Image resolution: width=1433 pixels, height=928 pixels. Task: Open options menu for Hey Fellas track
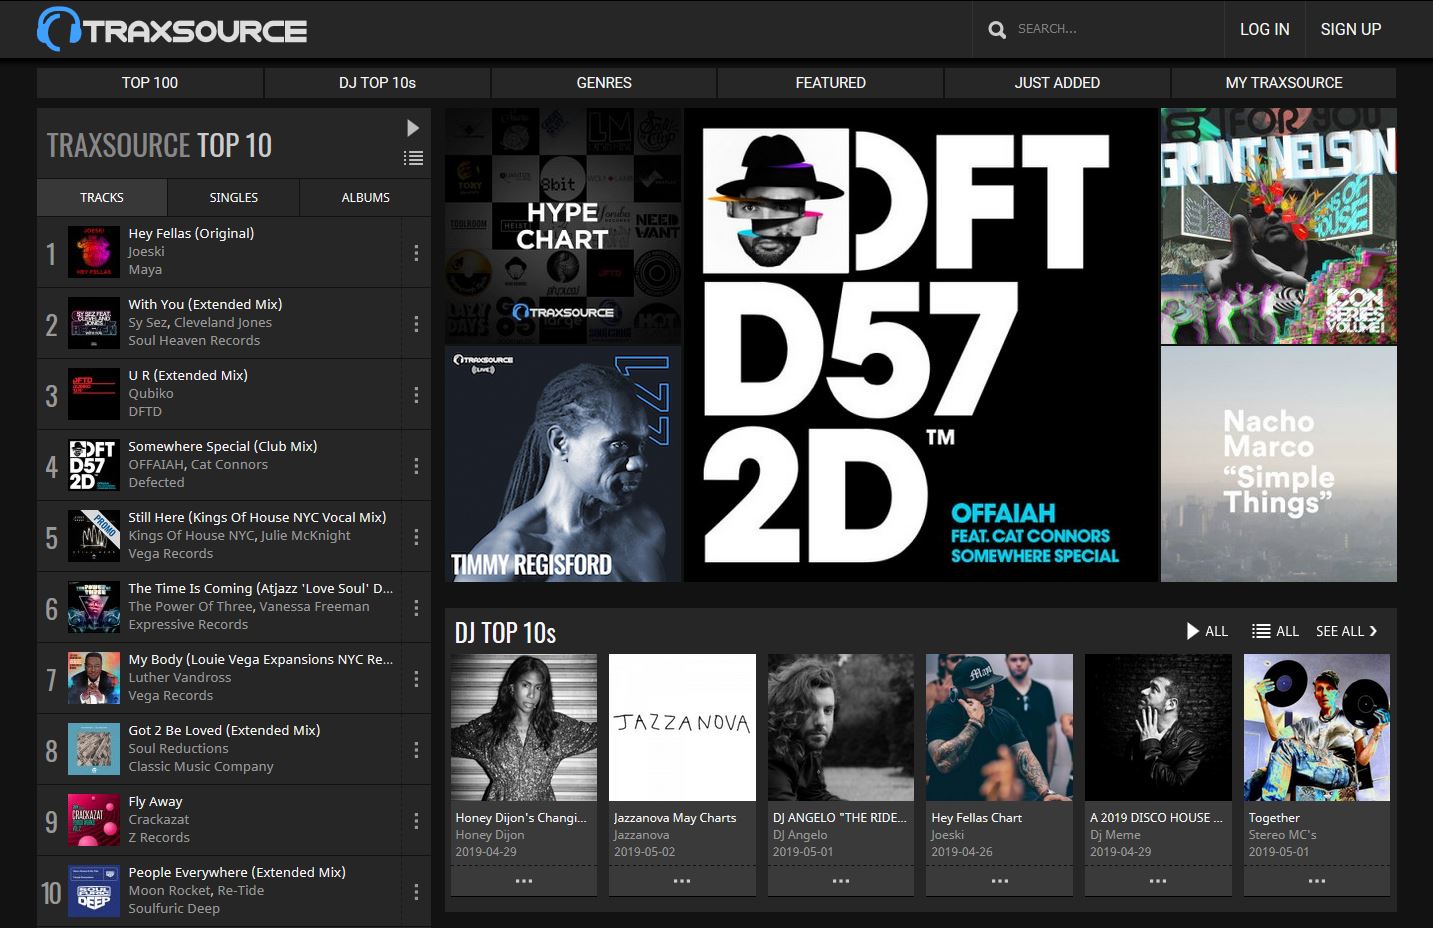click(x=416, y=253)
